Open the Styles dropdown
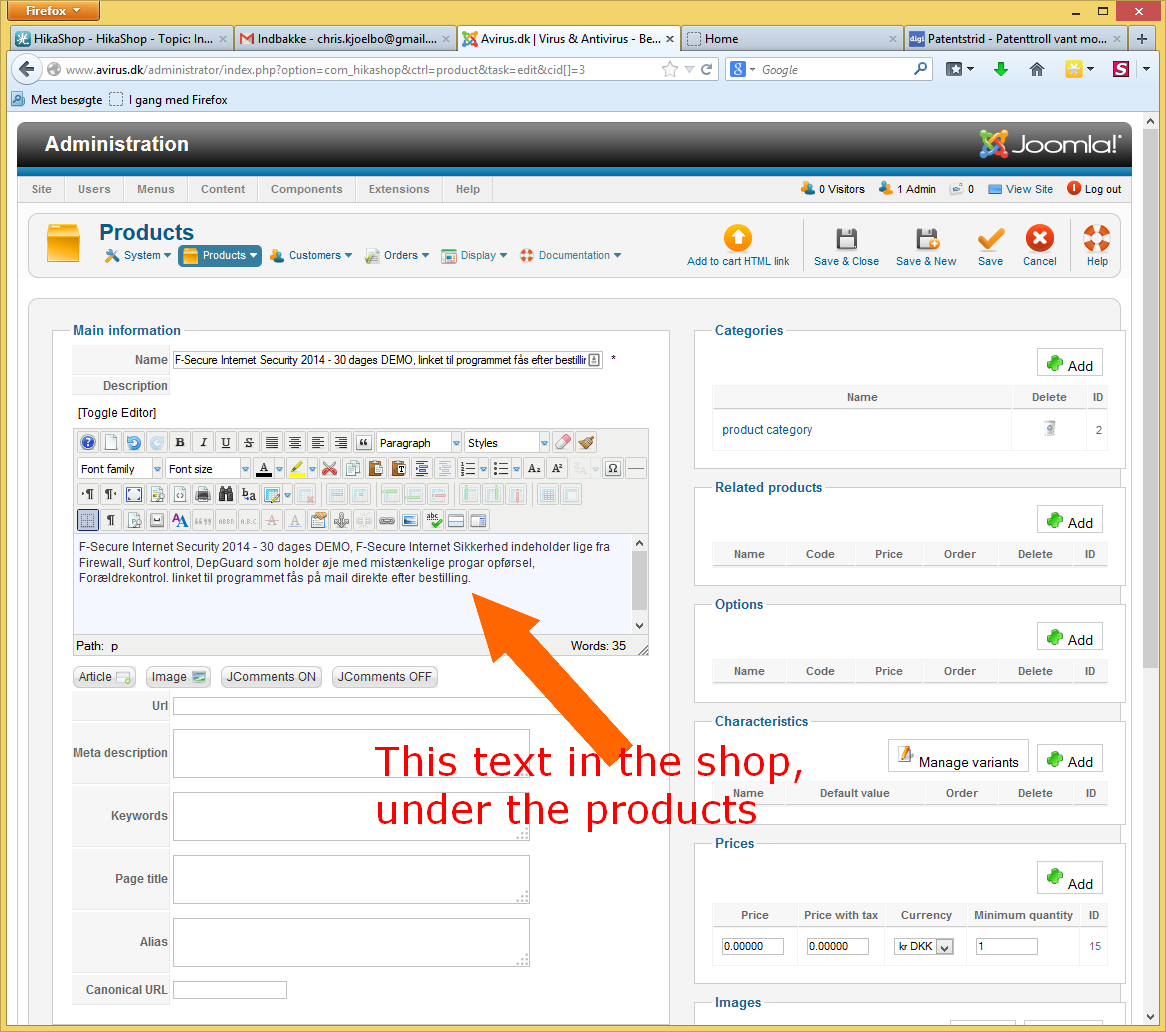 coord(507,443)
